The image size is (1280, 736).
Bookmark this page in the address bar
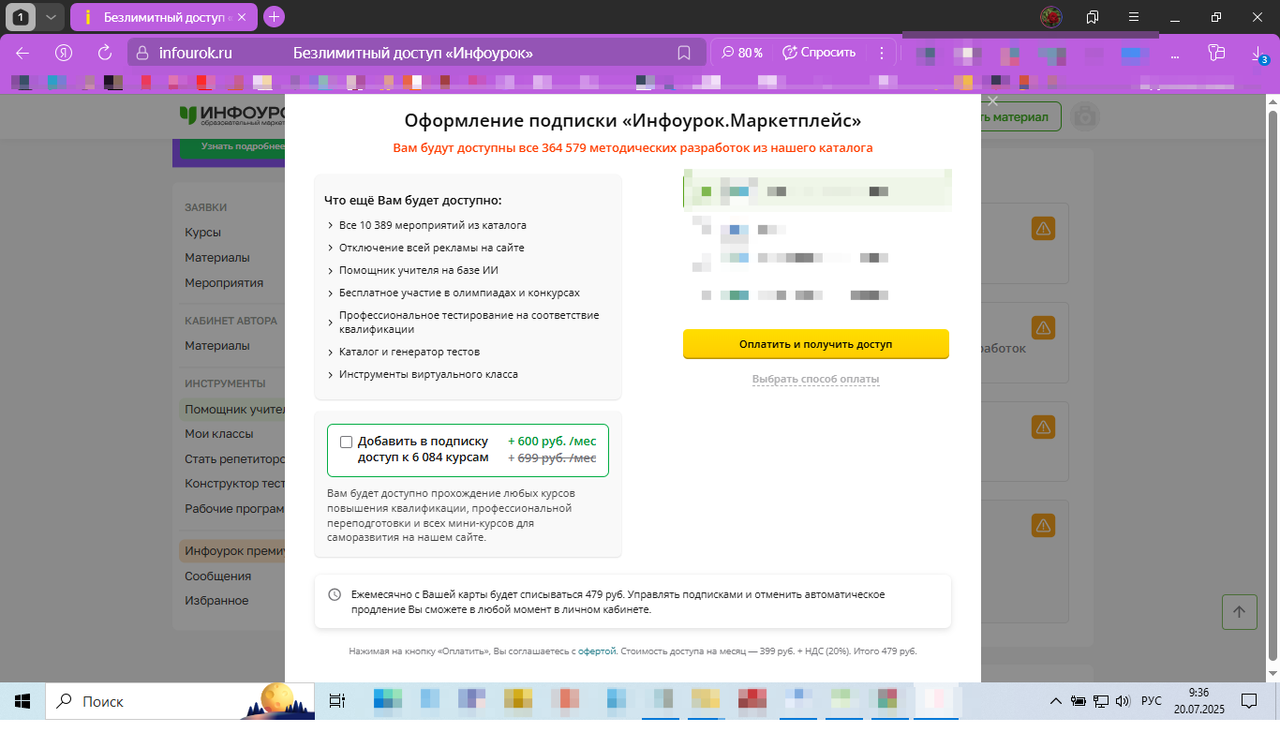click(x=684, y=53)
